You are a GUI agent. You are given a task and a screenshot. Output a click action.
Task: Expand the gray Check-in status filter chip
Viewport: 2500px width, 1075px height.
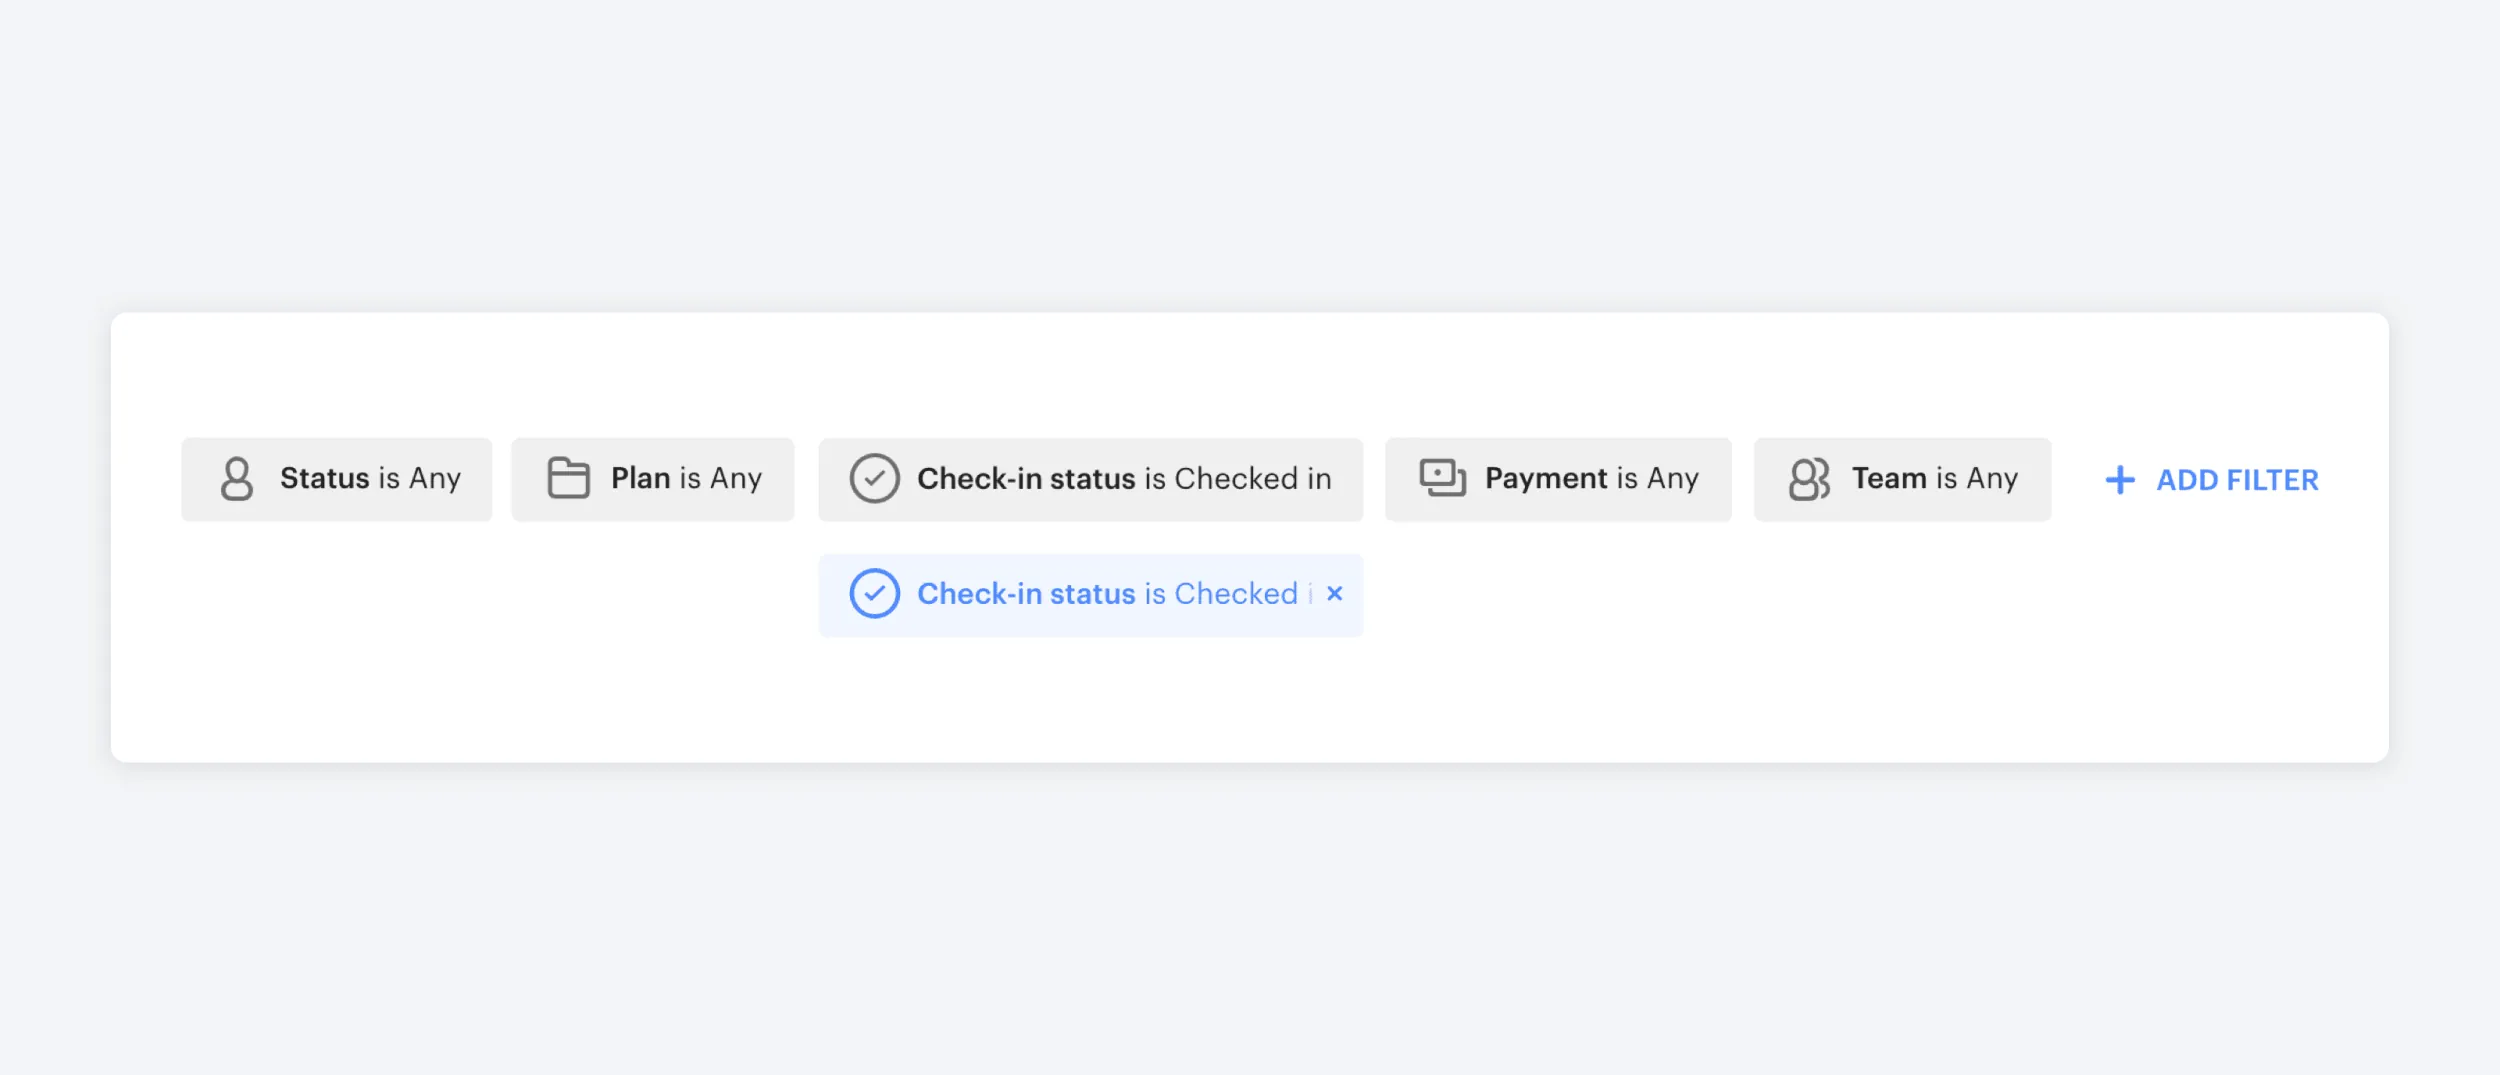click(x=1090, y=479)
